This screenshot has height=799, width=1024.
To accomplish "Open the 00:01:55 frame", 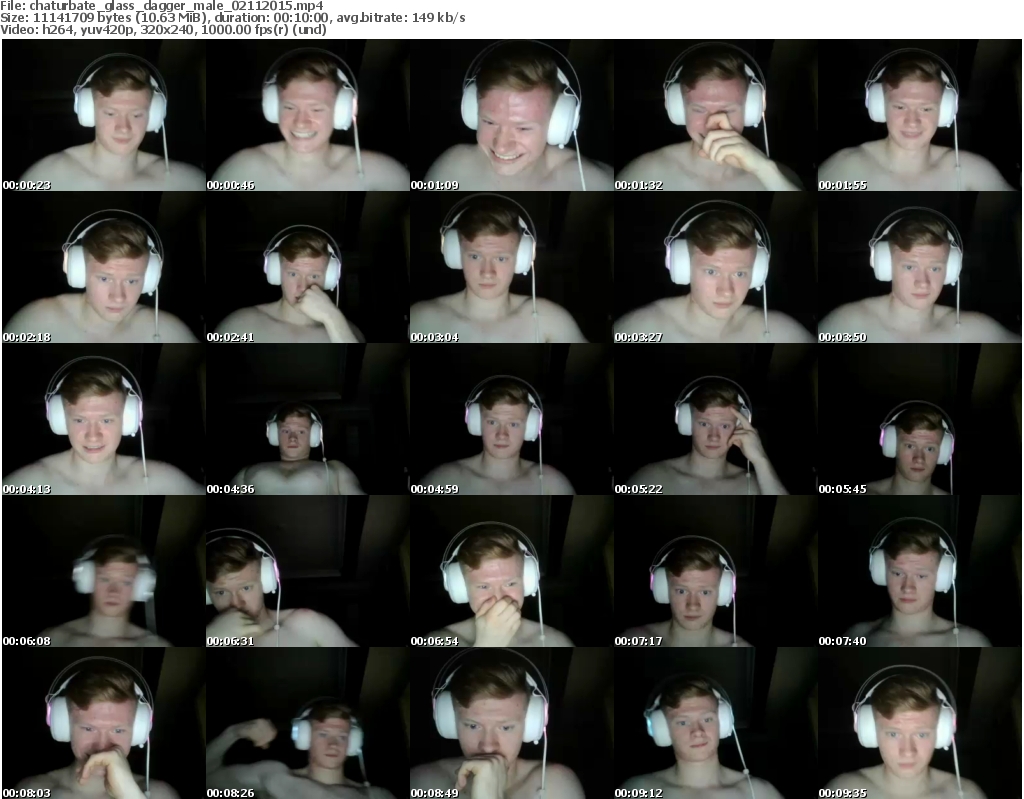I will (x=920, y=115).
